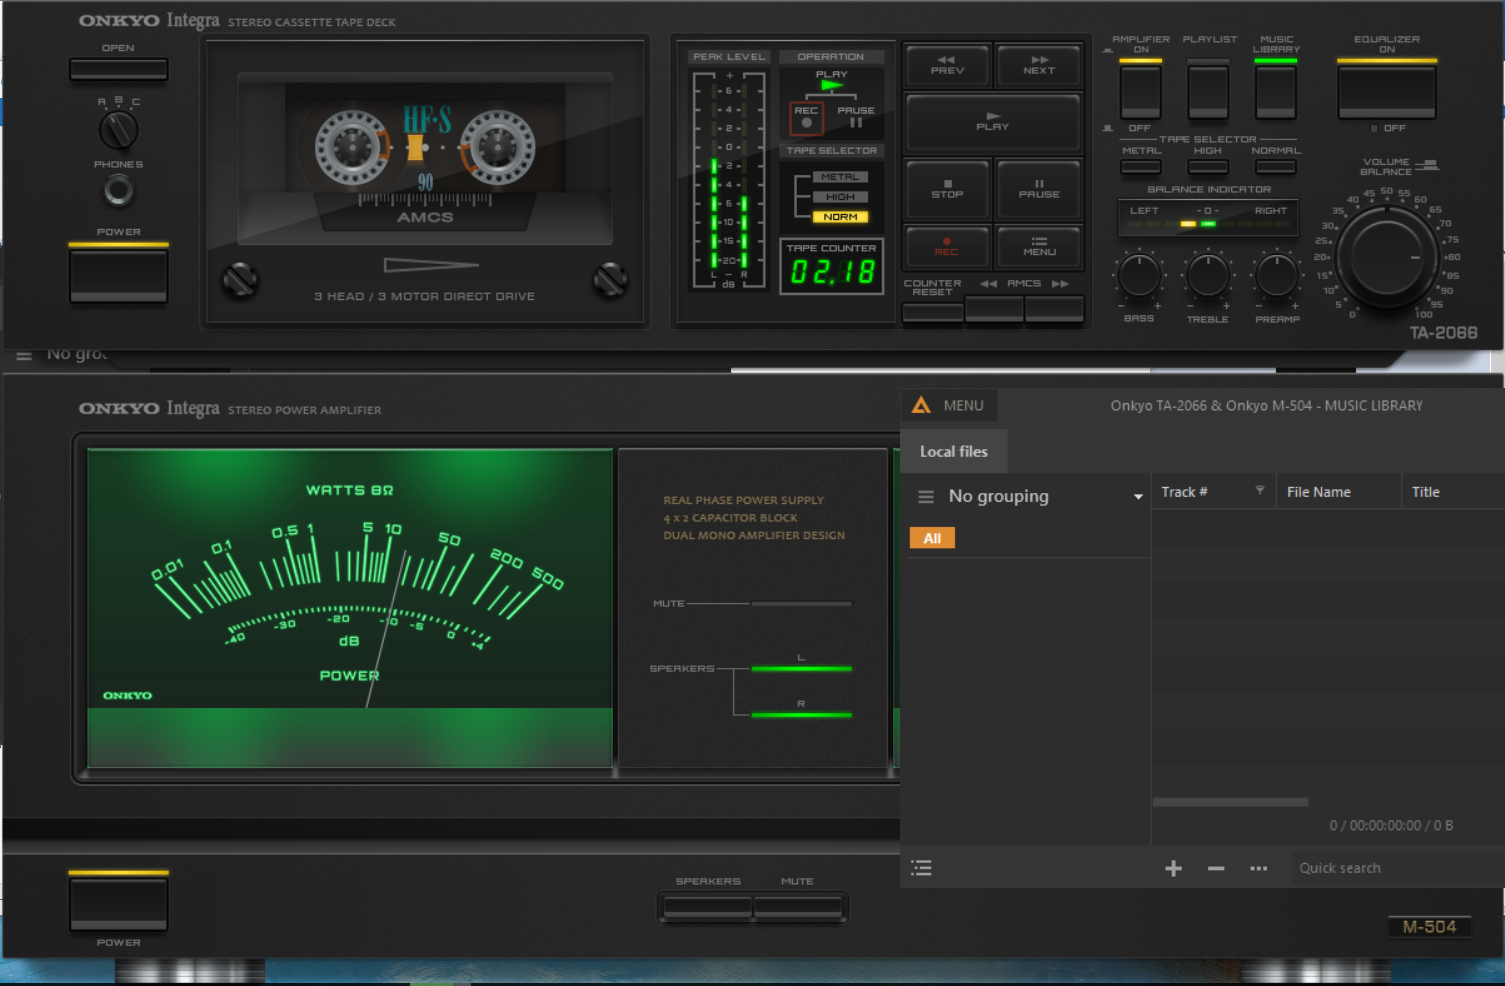Open the Track # column filter
The width and height of the screenshot is (1505, 986).
[x=1259, y=491]
